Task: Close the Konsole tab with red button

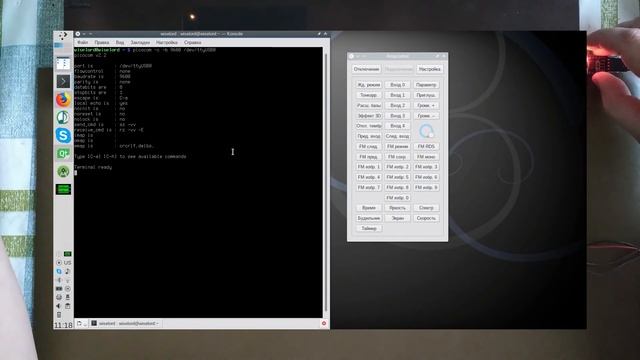Action: [x=324, y=323]
